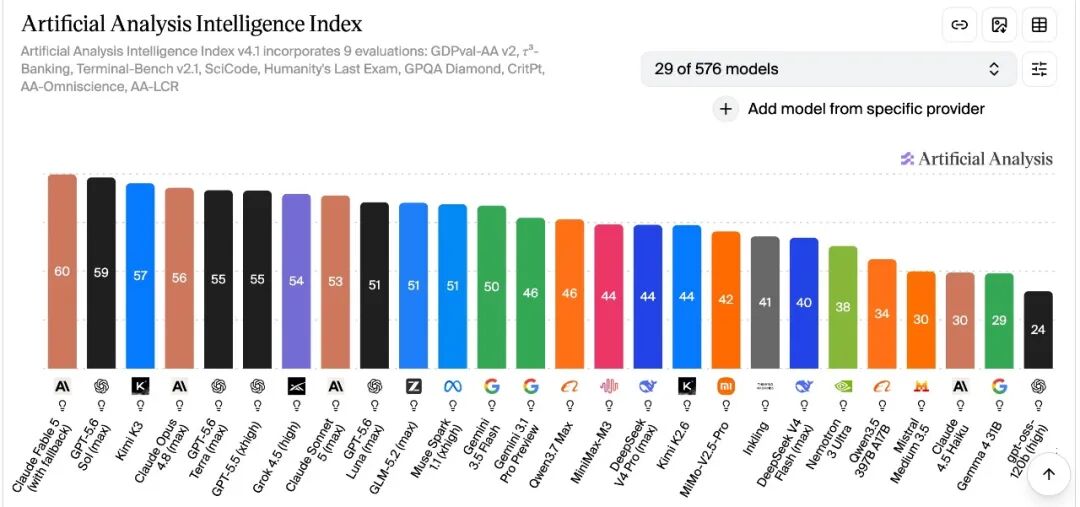Click Add model from specific provider
The image size is (1080, 507).
866,109
